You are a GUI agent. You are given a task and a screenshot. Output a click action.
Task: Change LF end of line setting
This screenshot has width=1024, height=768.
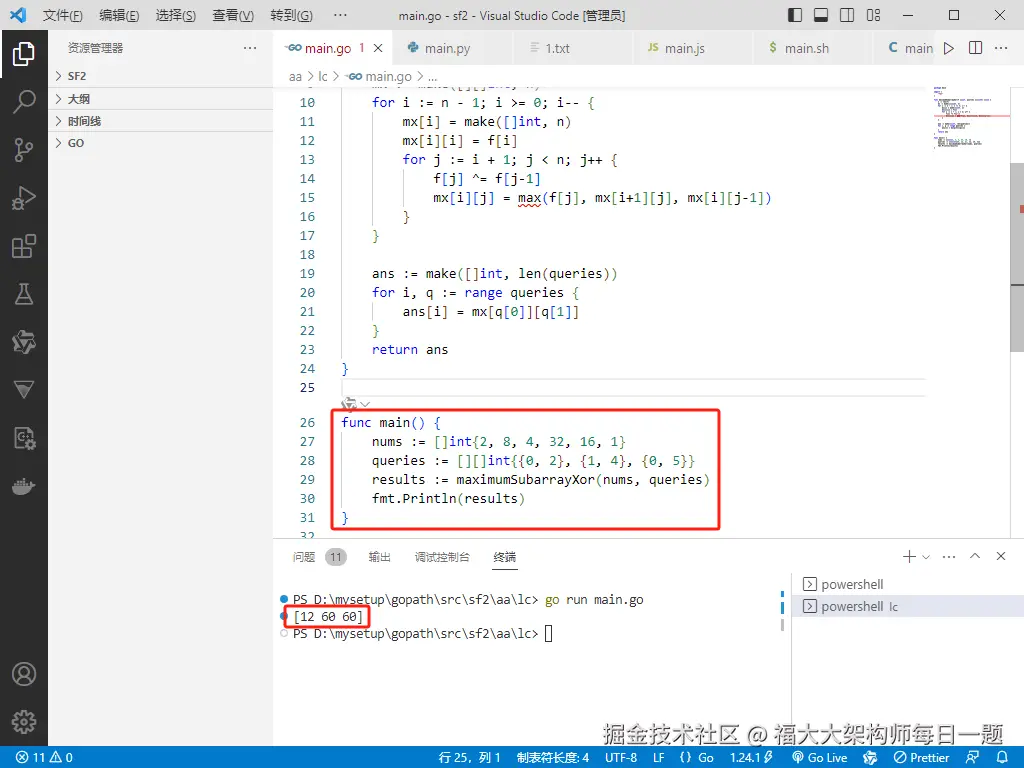click(x=658, y=758)
